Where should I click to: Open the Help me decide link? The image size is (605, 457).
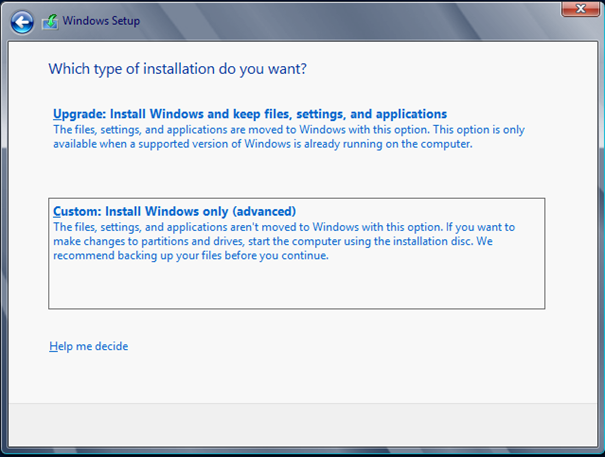click(88, 346)
